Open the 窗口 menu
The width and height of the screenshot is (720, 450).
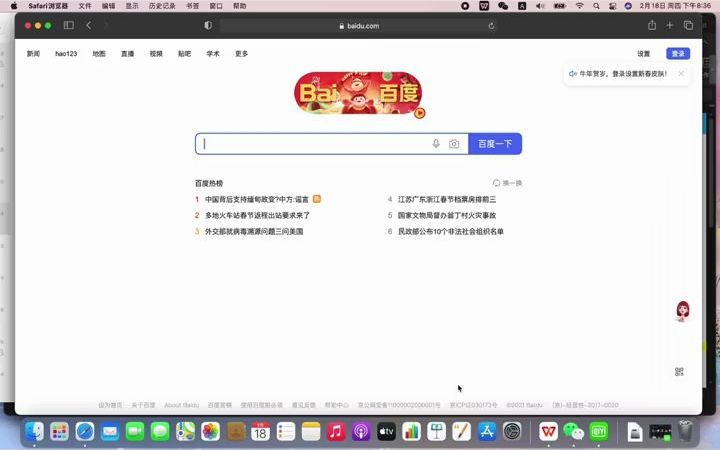(216, 6)
